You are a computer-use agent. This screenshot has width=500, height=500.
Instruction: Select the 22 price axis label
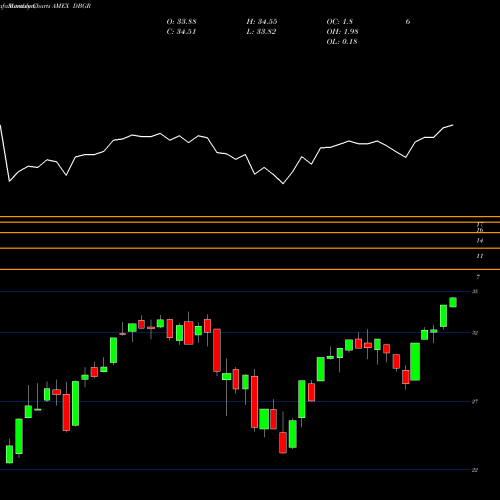(475, 470)
